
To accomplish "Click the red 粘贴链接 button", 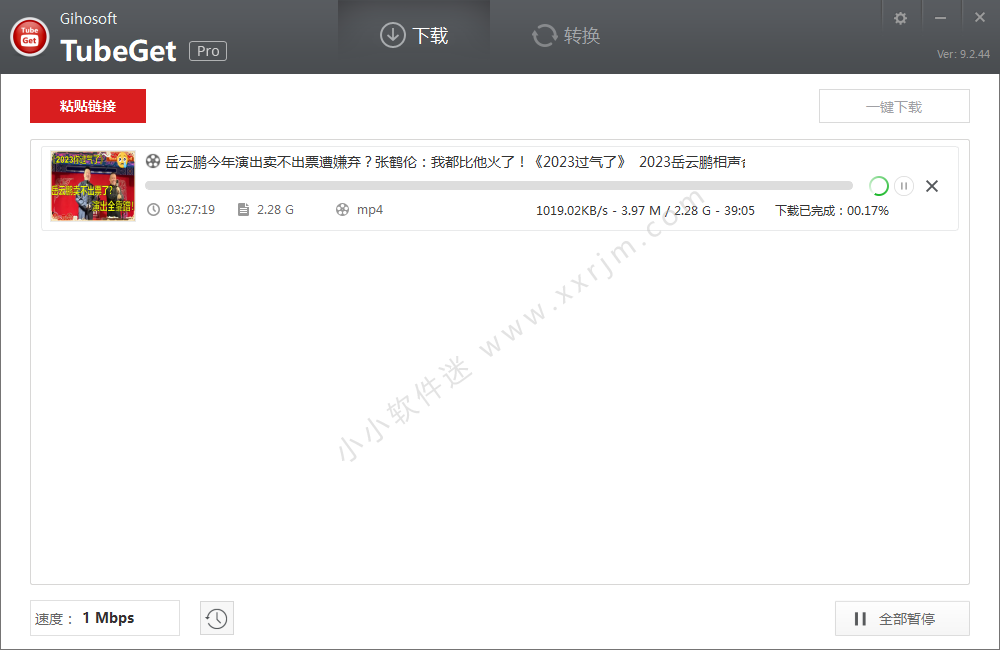I will click(x=88, y=106).
